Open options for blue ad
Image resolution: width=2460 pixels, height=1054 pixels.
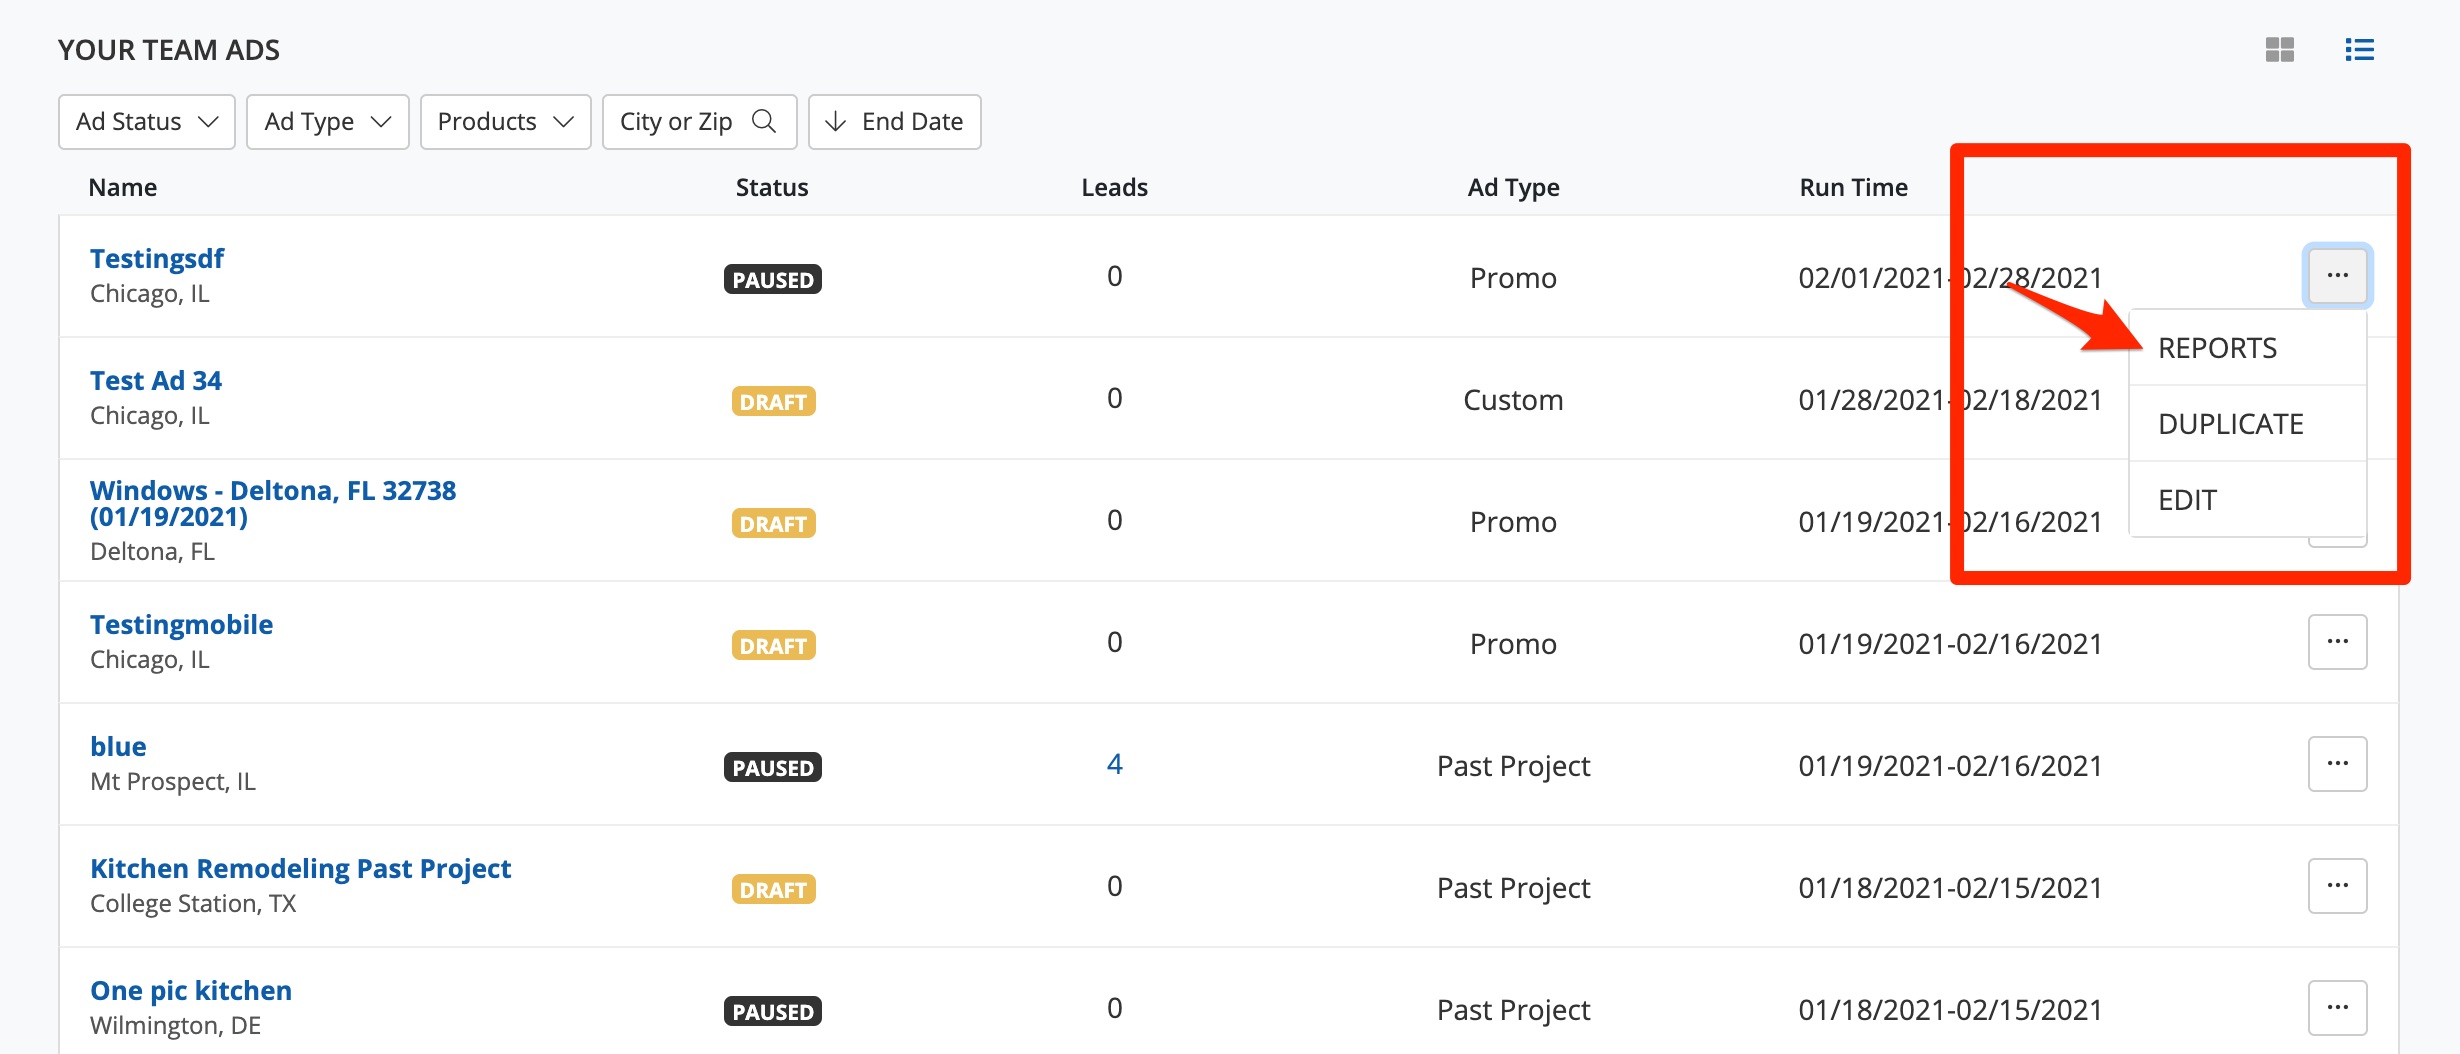click(2337, 764)
